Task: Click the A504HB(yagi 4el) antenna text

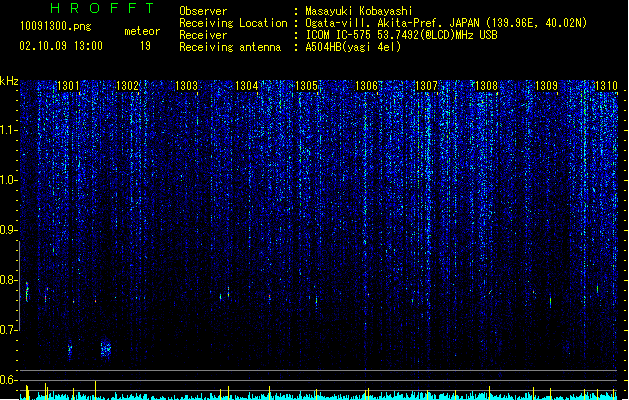Action: 353,47
